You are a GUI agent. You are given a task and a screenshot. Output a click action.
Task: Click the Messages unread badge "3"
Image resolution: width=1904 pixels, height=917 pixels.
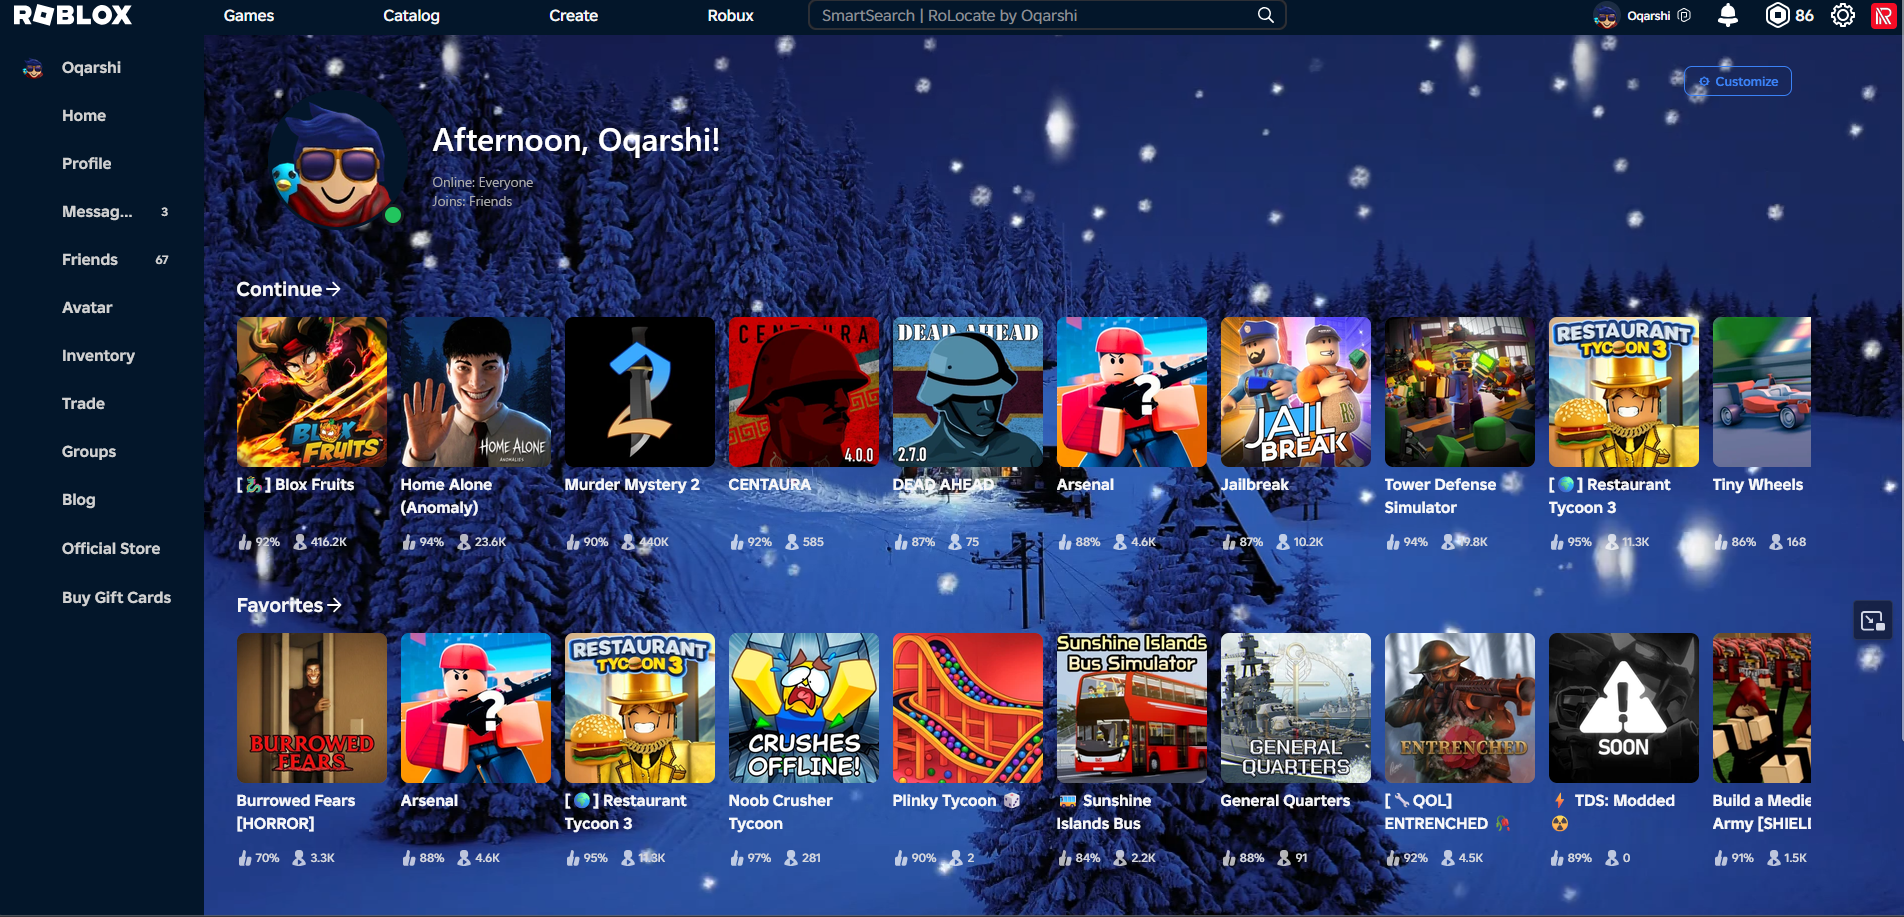165,212
